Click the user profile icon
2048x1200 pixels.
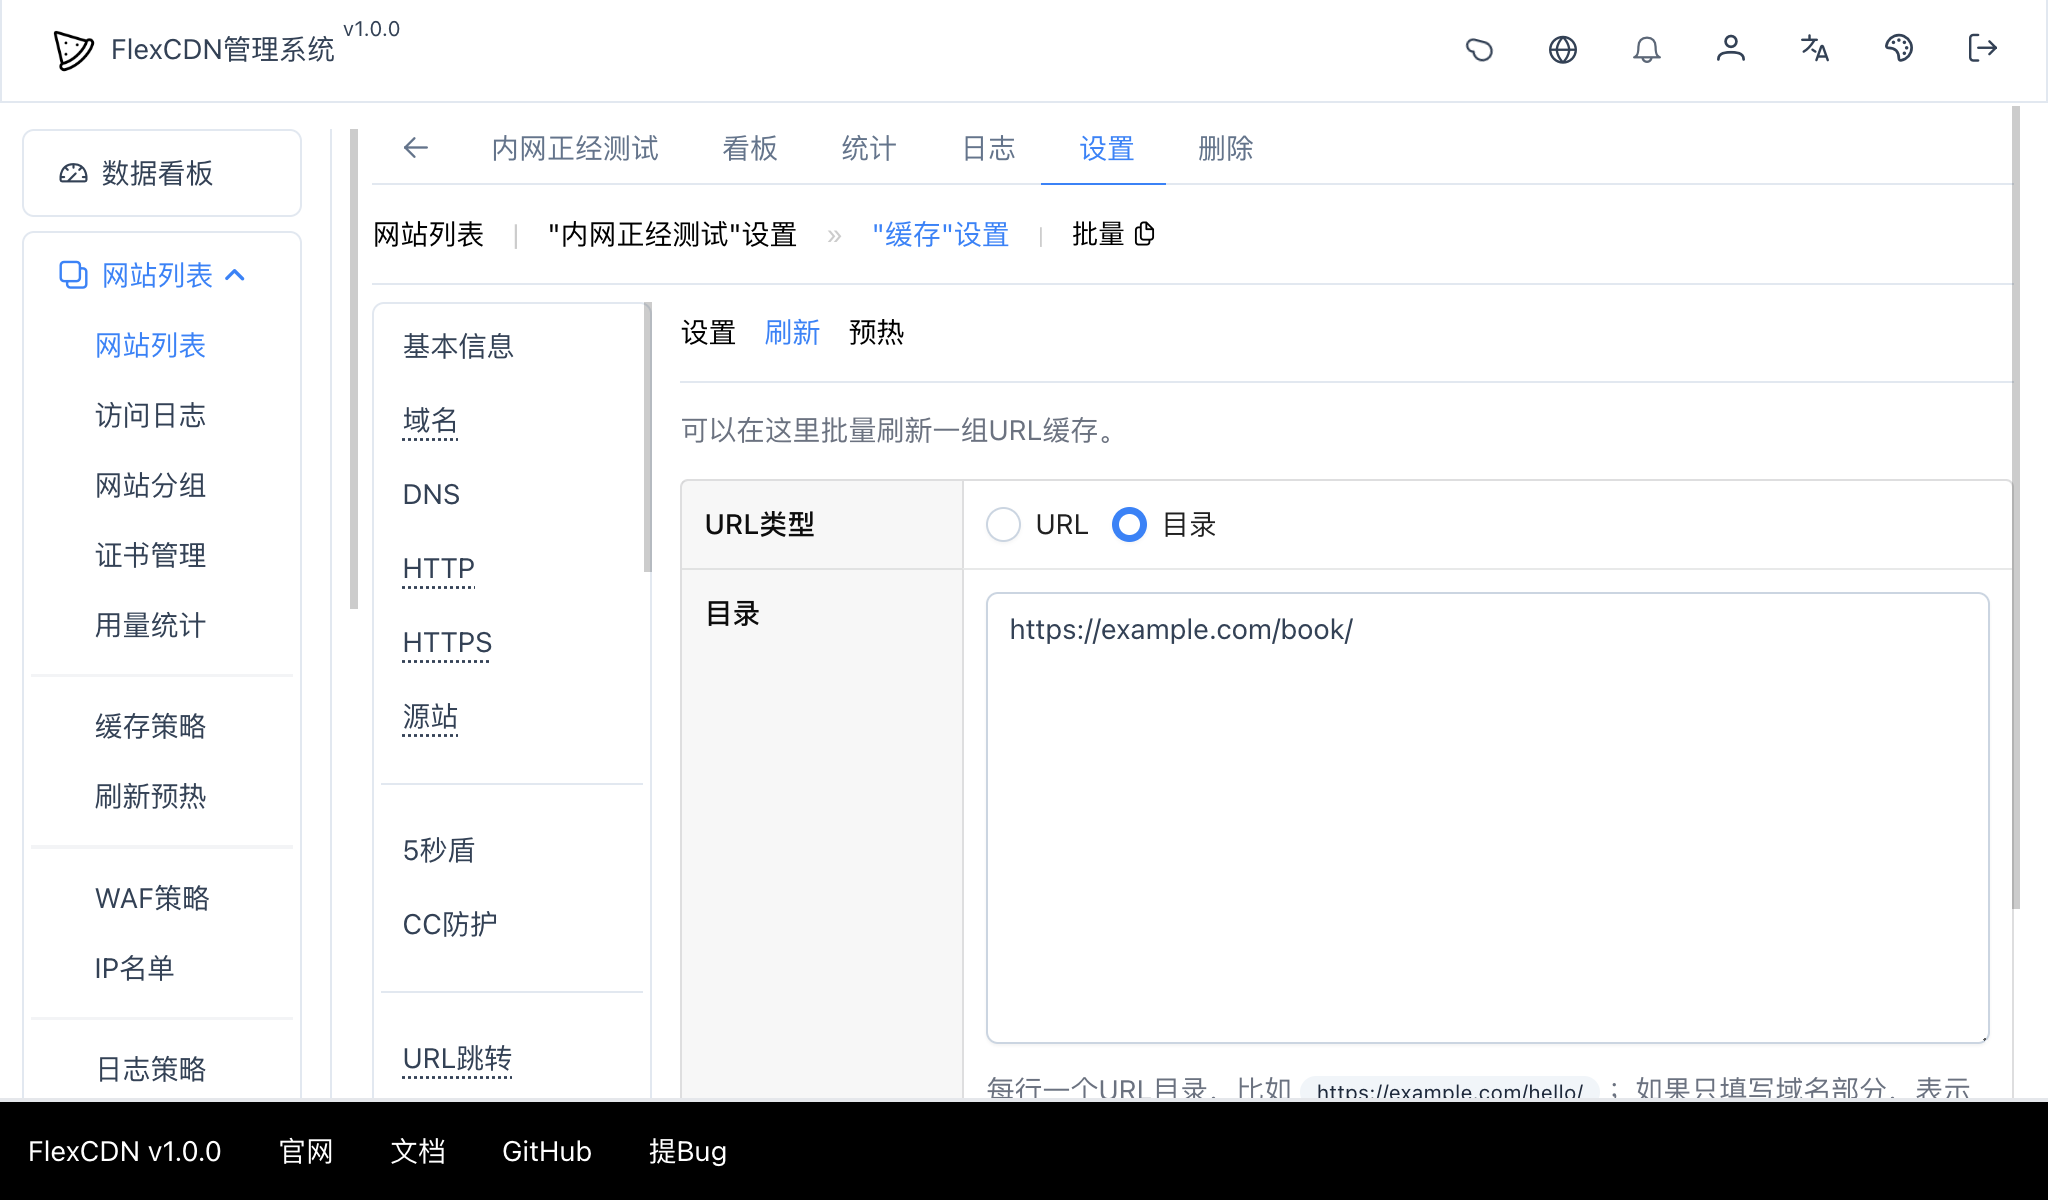coord(1731,49)
